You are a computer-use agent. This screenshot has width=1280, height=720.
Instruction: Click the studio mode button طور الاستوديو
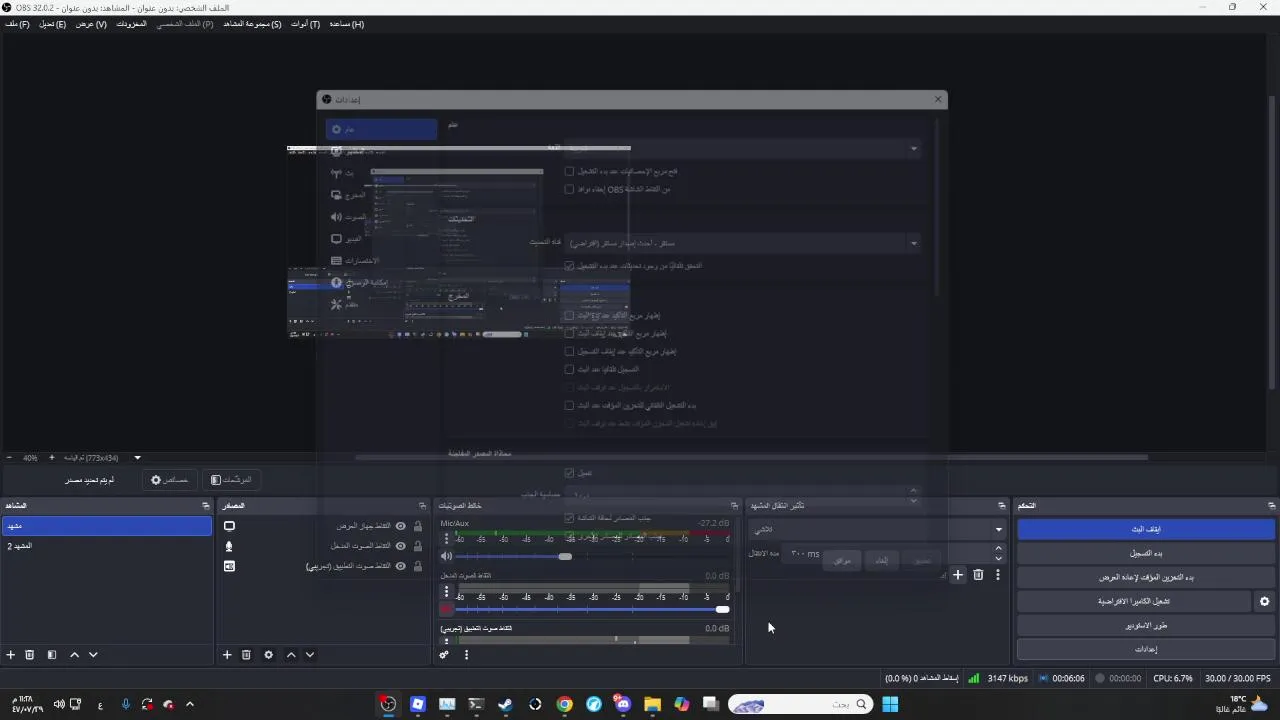1146,625
